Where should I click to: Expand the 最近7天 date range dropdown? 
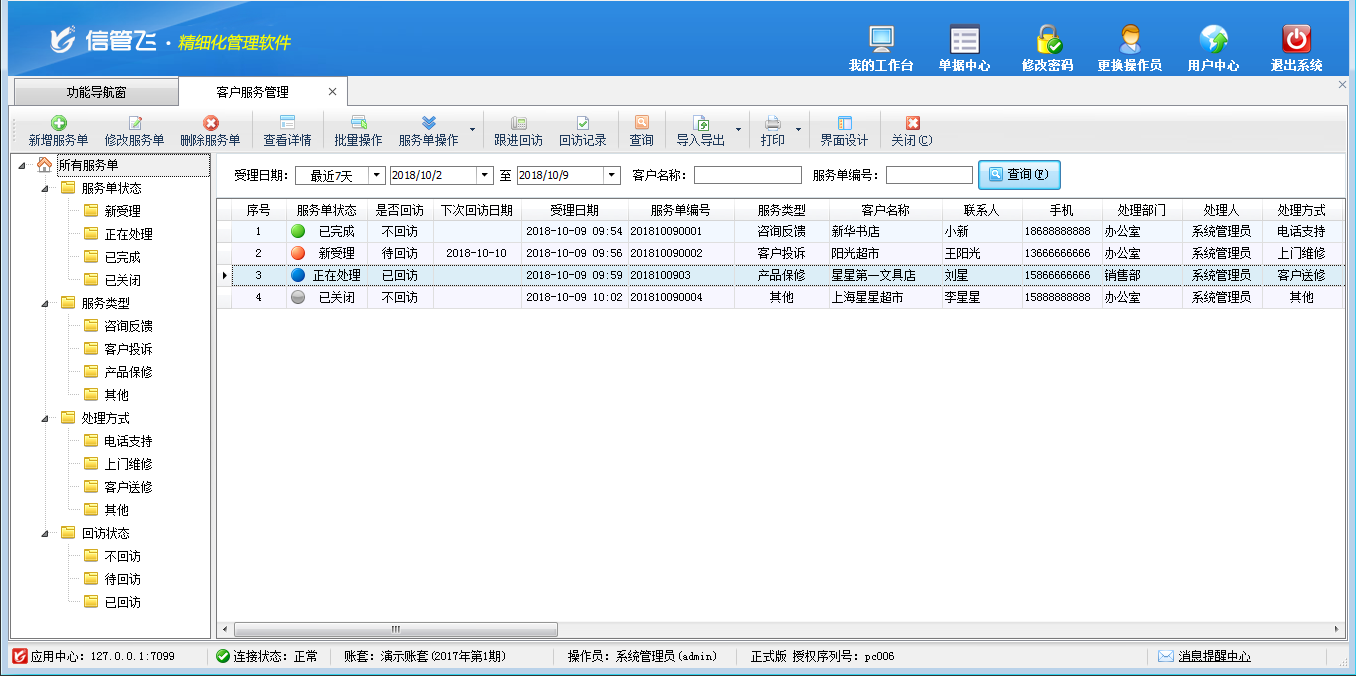377,175
